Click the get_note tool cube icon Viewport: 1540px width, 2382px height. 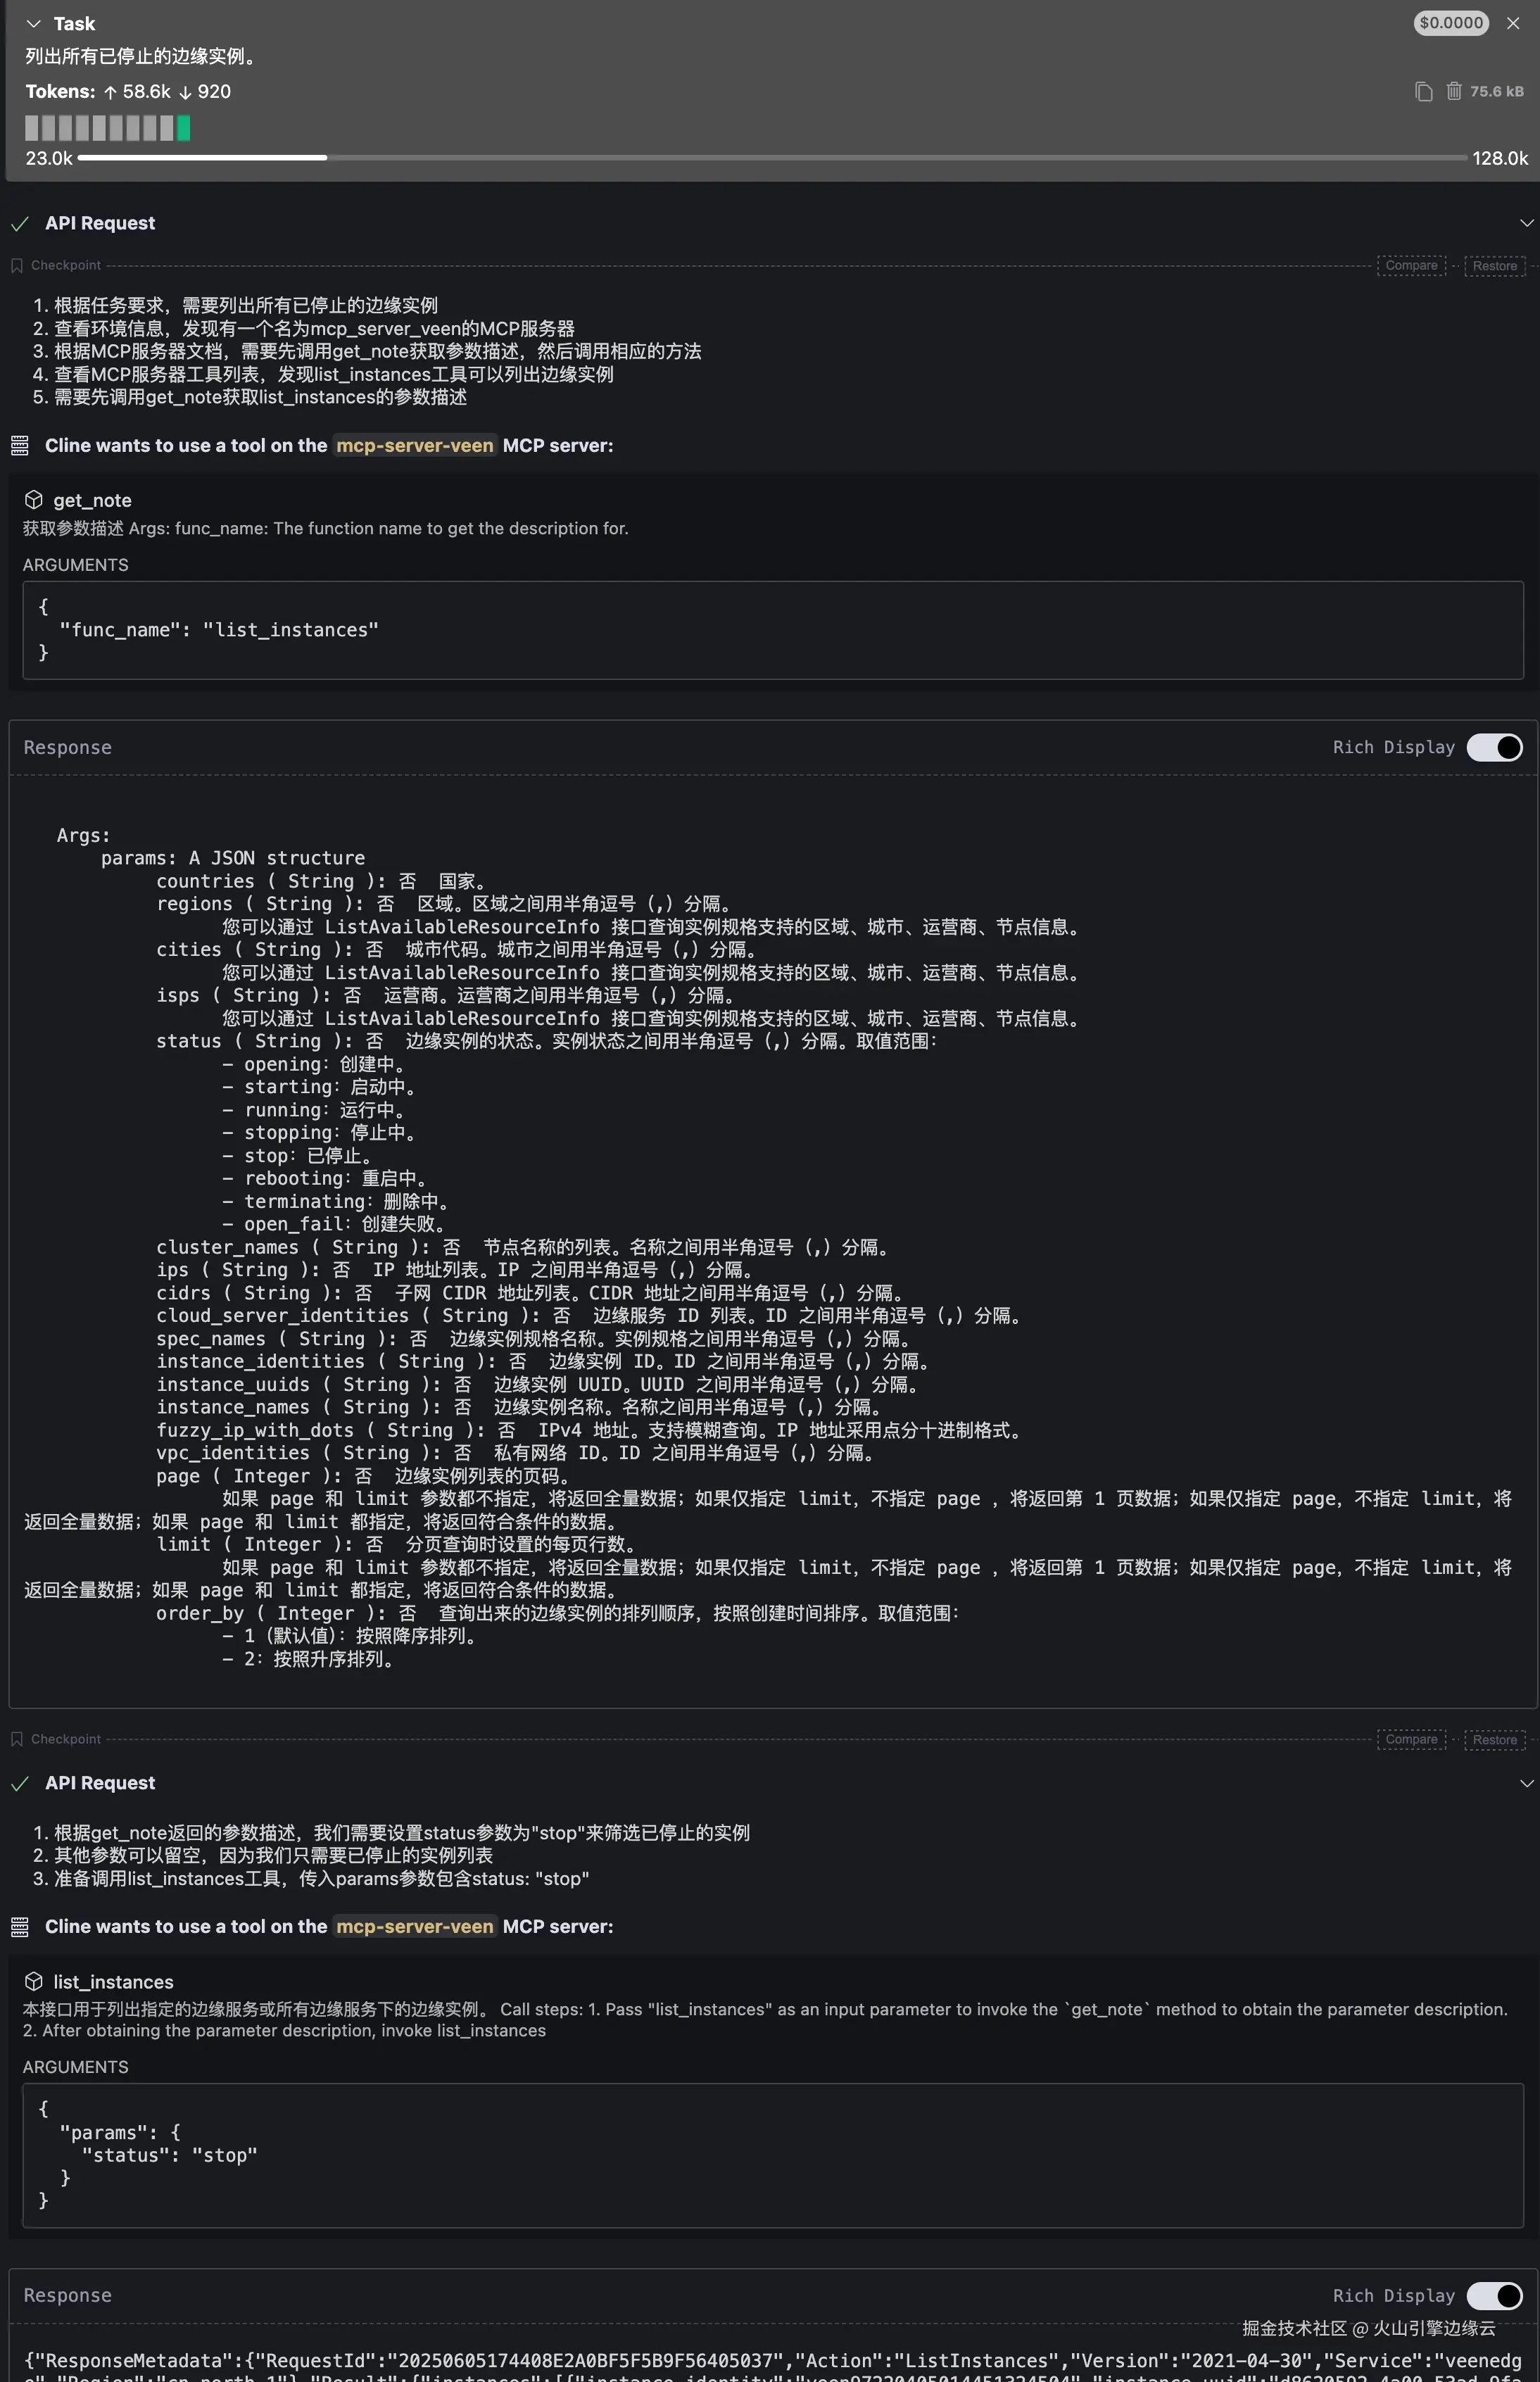pyautogui.click(x=33, y=500)
